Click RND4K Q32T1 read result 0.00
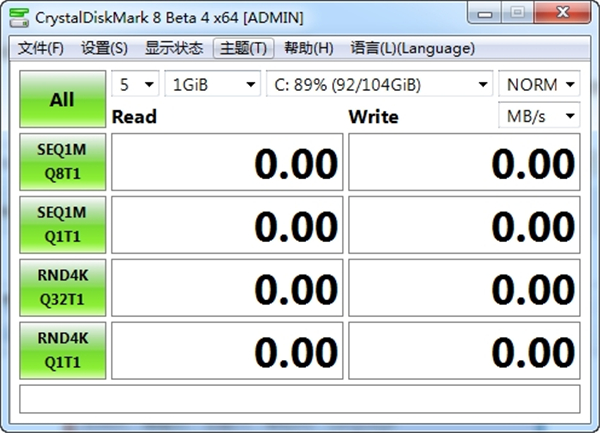 click(x=227, y=287)
